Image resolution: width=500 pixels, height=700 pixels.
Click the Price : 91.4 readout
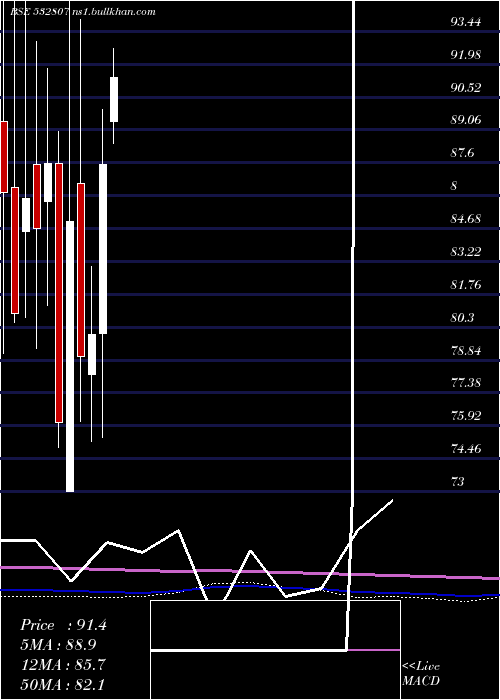coord(63,625)
